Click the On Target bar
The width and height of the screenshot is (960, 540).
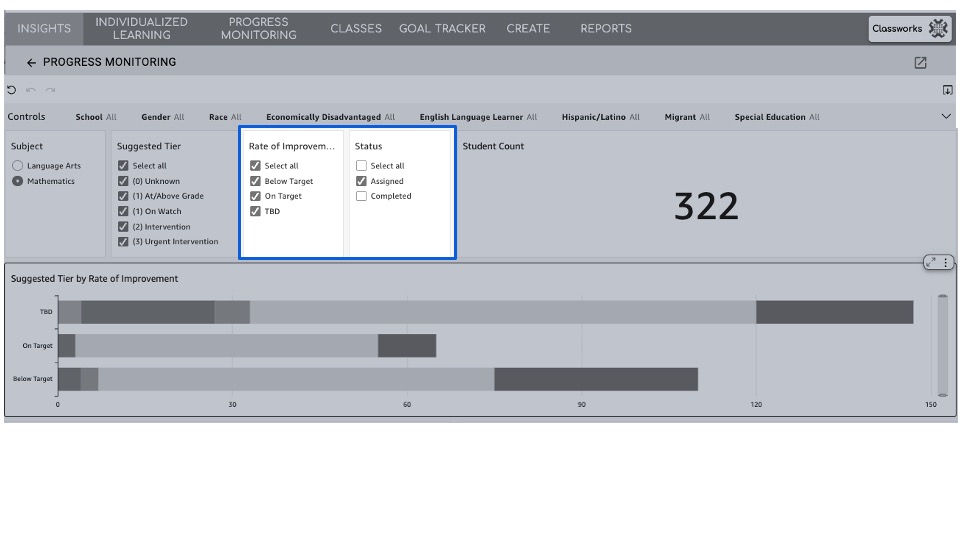coord(247,345)
